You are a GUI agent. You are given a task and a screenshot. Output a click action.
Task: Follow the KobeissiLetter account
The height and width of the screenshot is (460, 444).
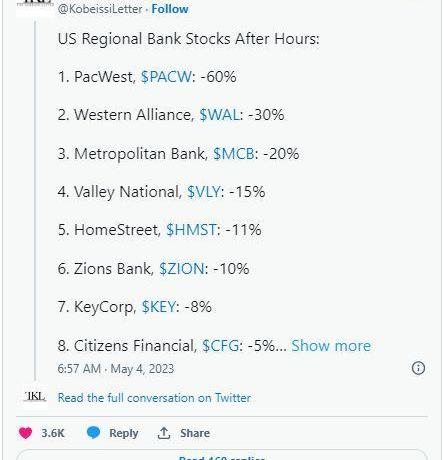click(x=170, y=9)
